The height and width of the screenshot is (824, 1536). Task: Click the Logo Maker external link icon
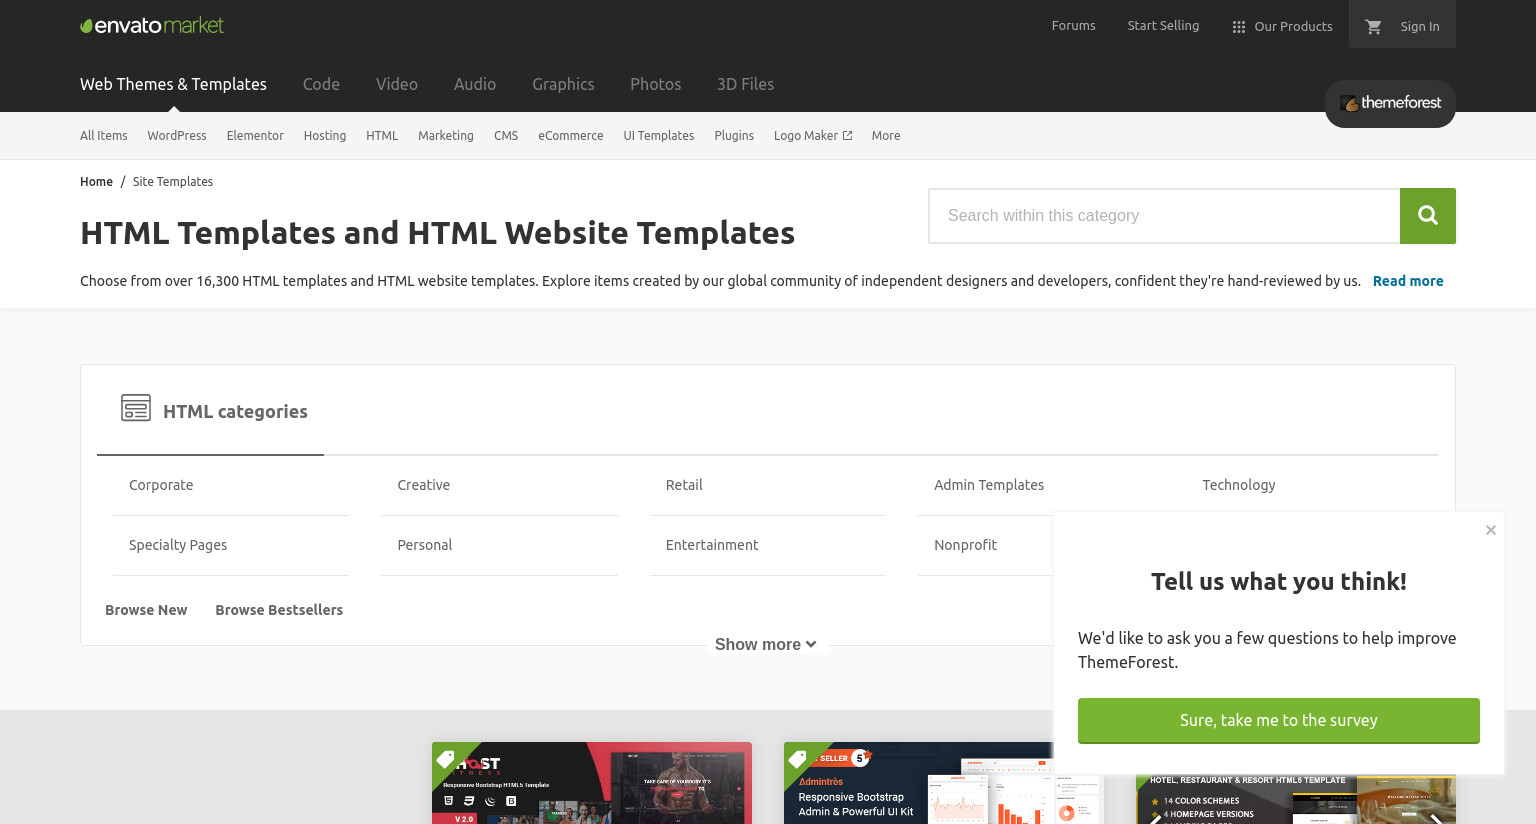tap(848, 136)
